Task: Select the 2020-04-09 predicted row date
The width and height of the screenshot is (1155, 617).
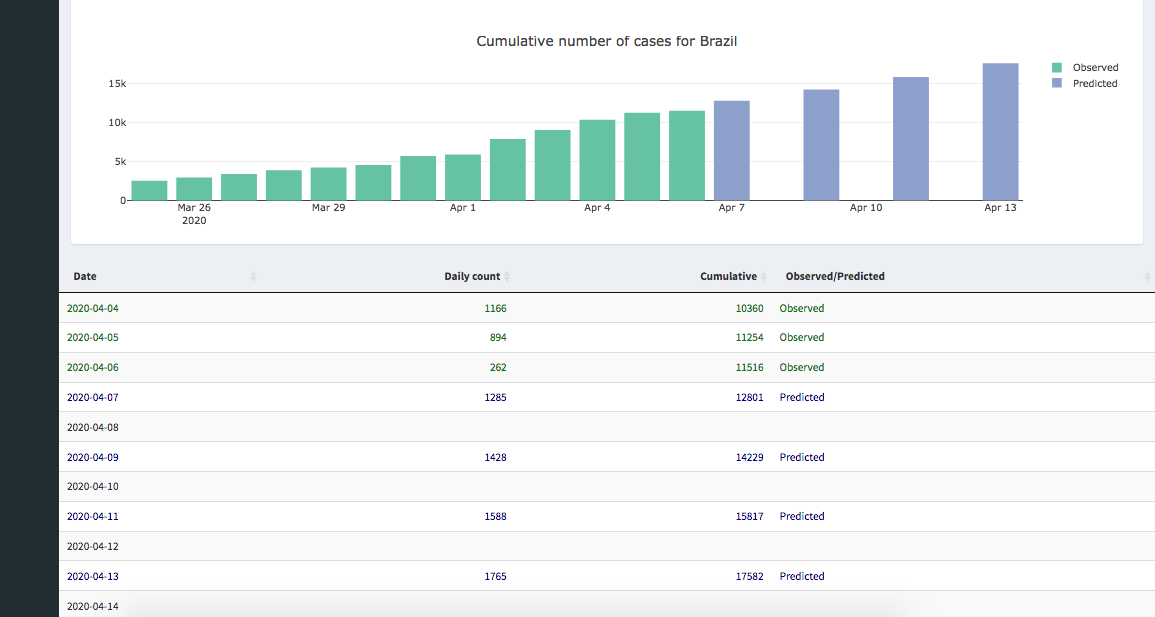Action: (92, 458)
